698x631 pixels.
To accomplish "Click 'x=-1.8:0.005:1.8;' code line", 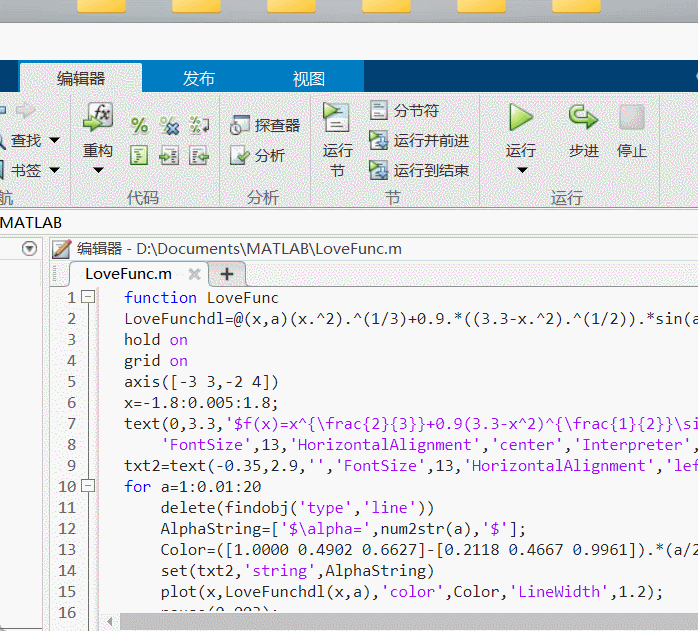I will 201,403.
